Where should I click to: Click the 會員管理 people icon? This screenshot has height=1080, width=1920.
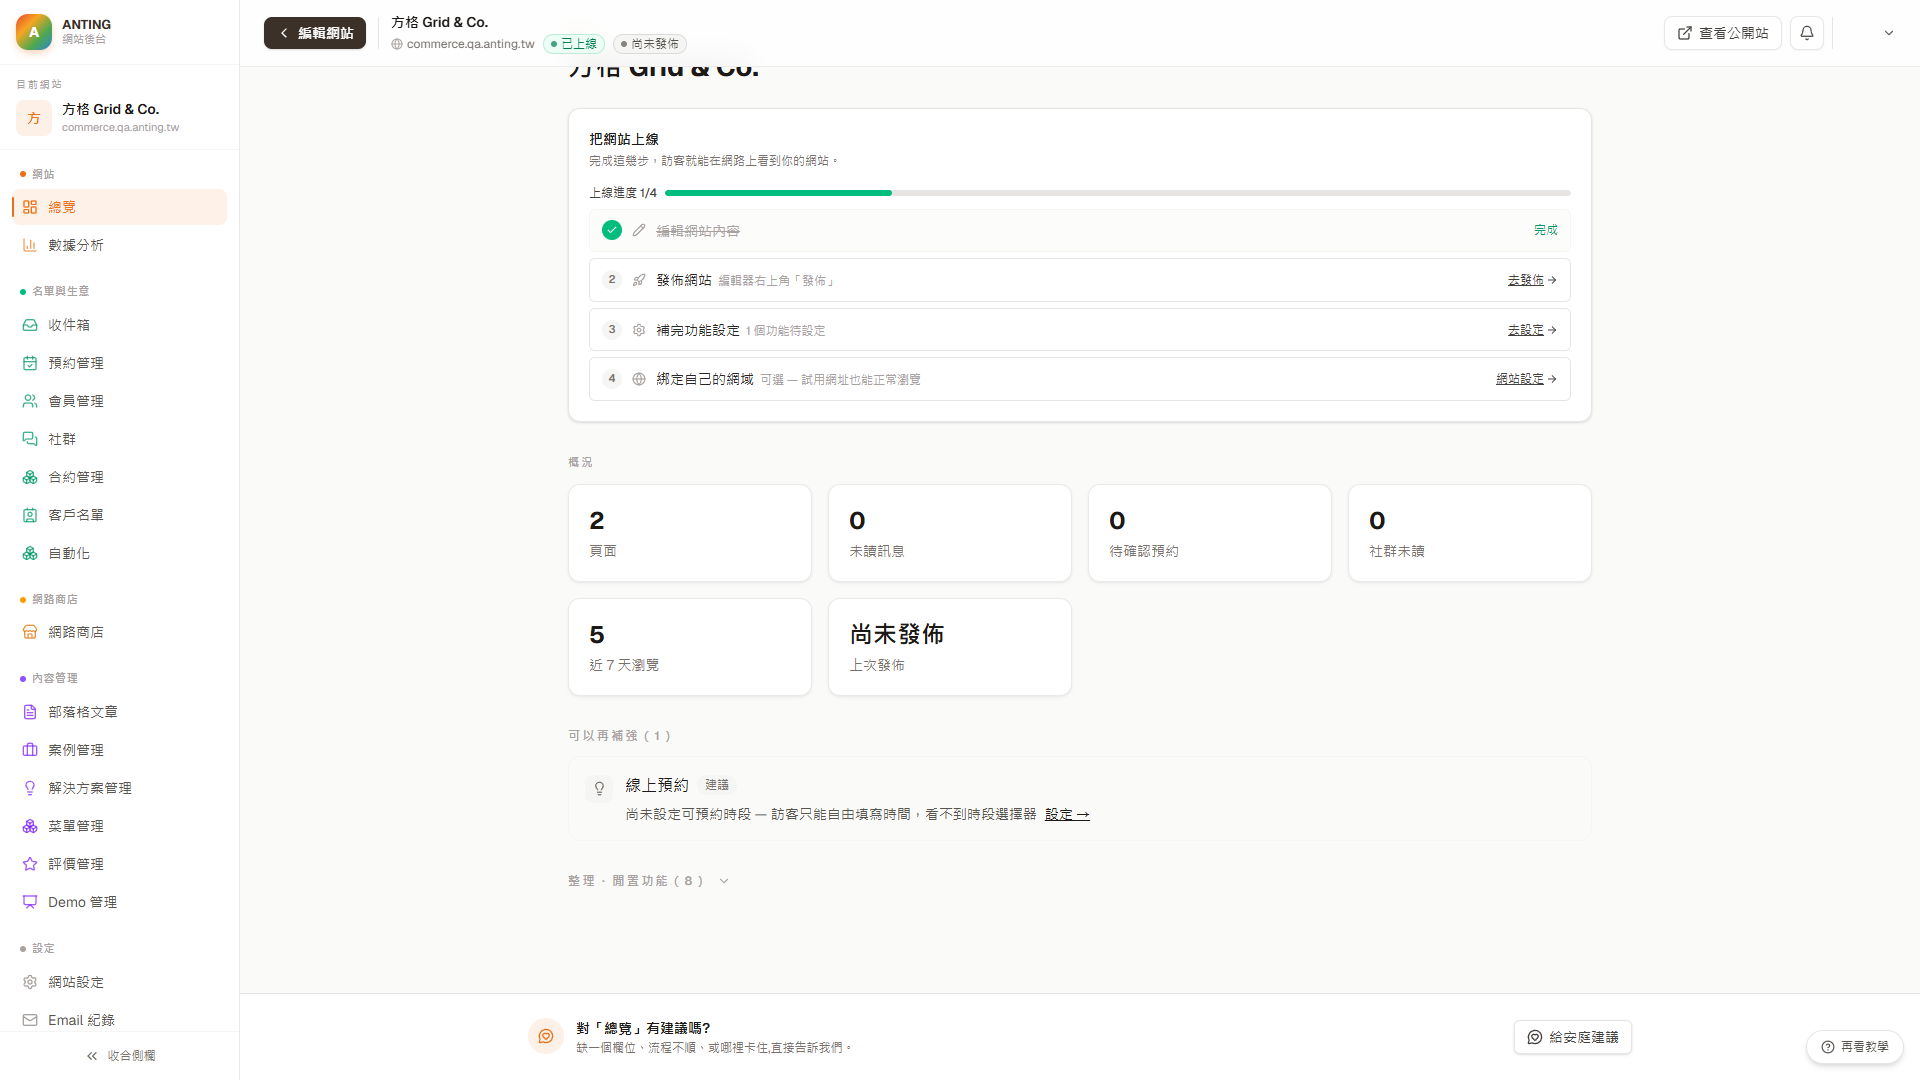click(30, 401)
